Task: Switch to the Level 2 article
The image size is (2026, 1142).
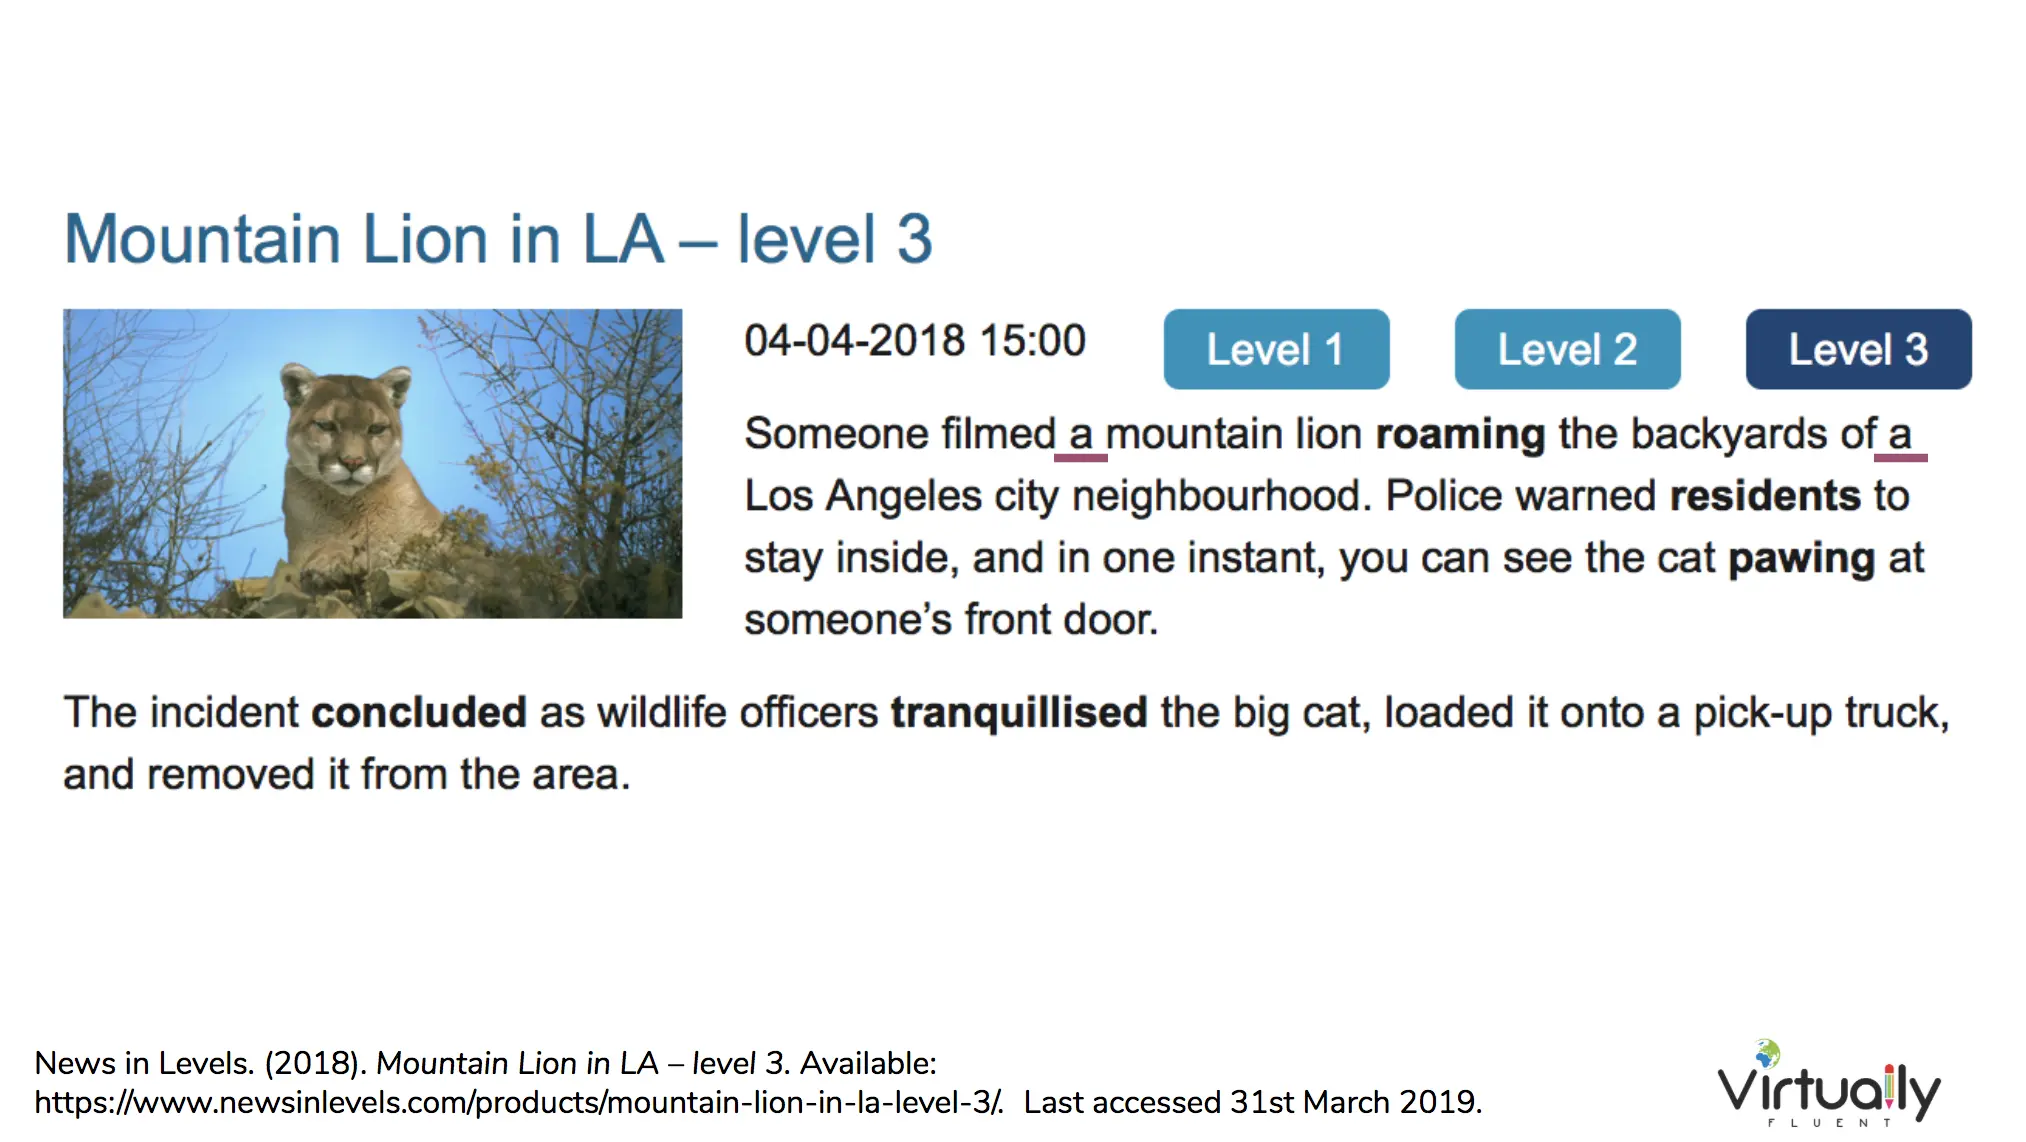Action: pos(1567,349)
